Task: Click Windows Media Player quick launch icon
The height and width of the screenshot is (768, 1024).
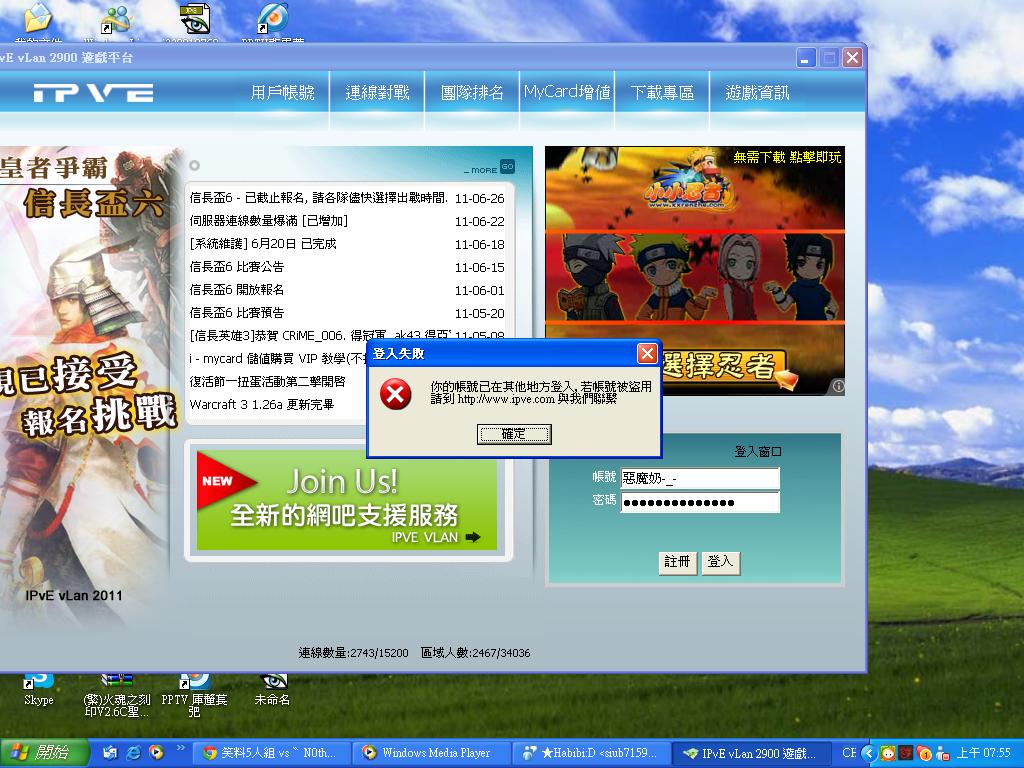Action: [156, 753]
